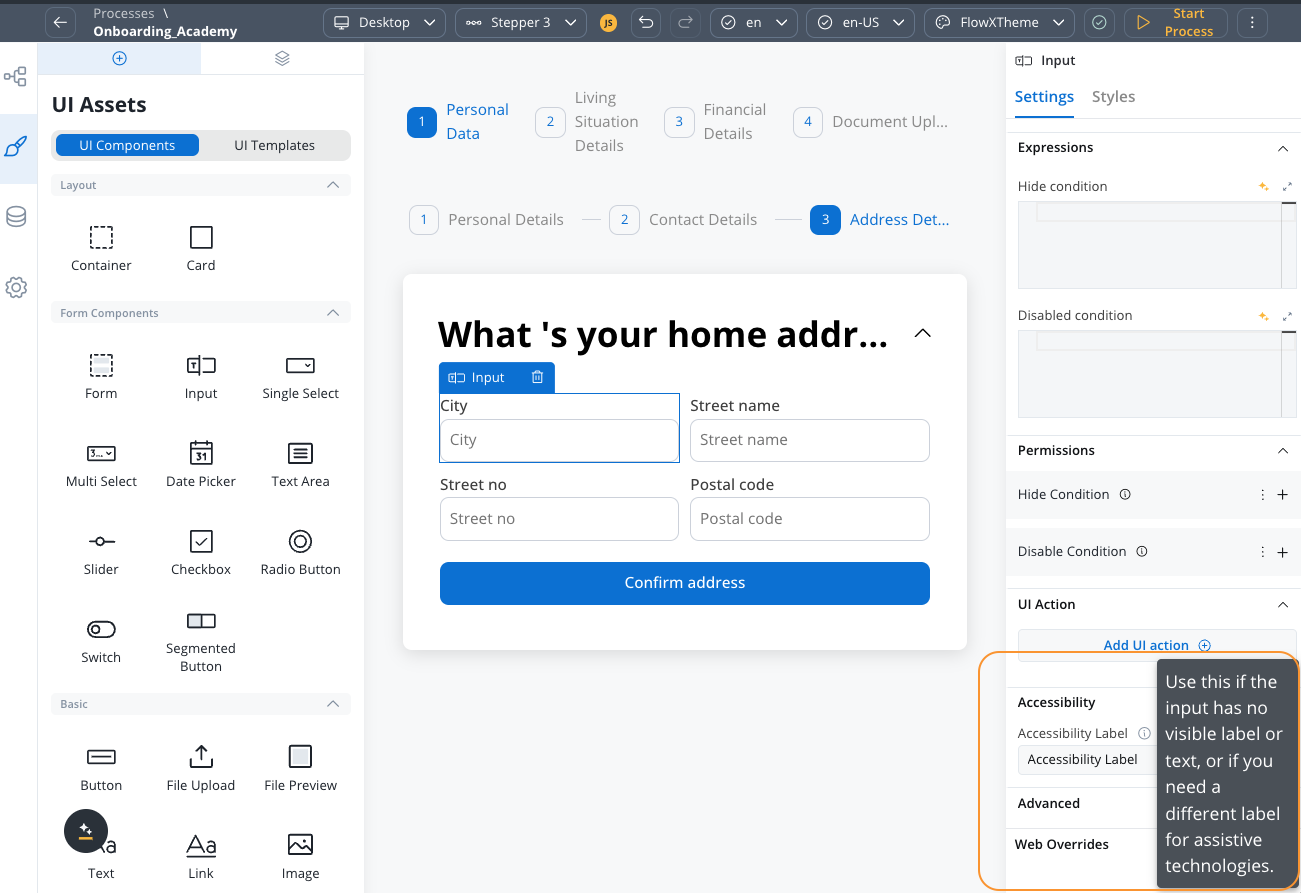Collapse the Layout section
Viewport: 1301px width, 893px height.
pos(333,185)
